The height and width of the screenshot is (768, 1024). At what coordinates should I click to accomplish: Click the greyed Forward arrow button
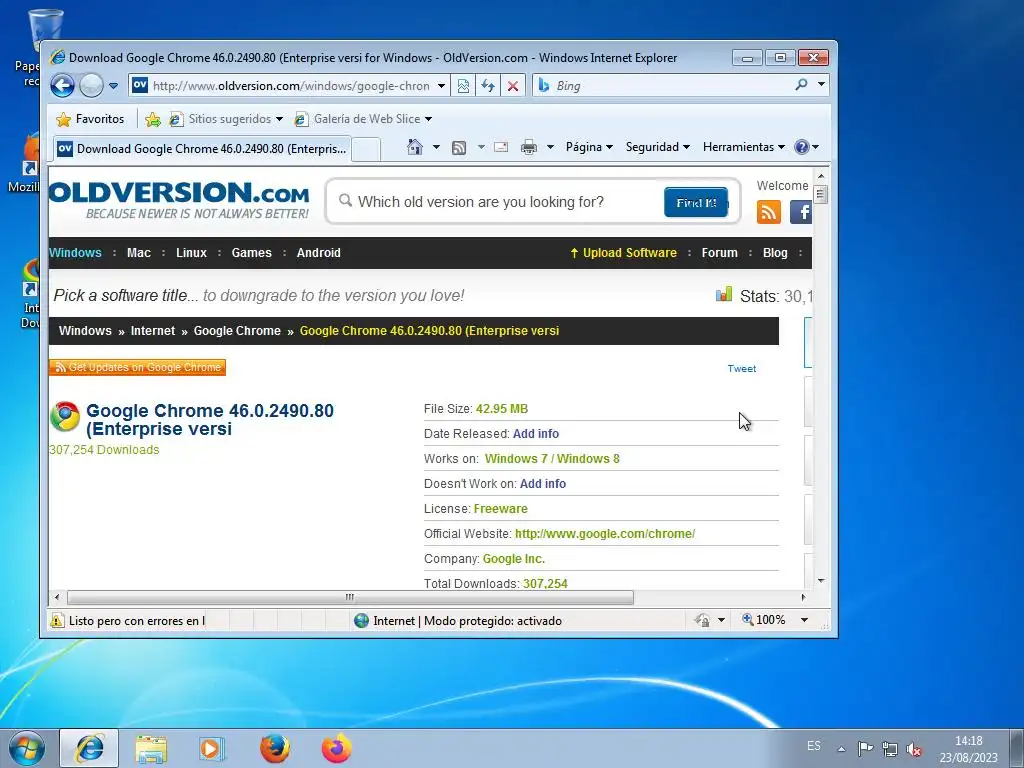point(91,86)
